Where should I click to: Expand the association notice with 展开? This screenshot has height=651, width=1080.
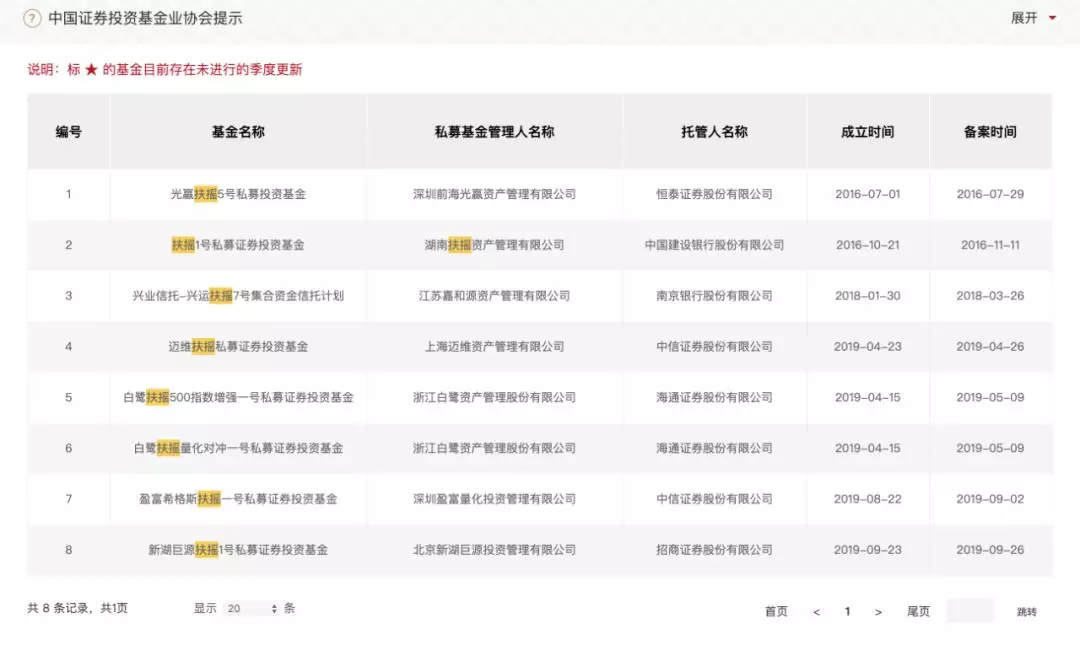pos(1024,18)
